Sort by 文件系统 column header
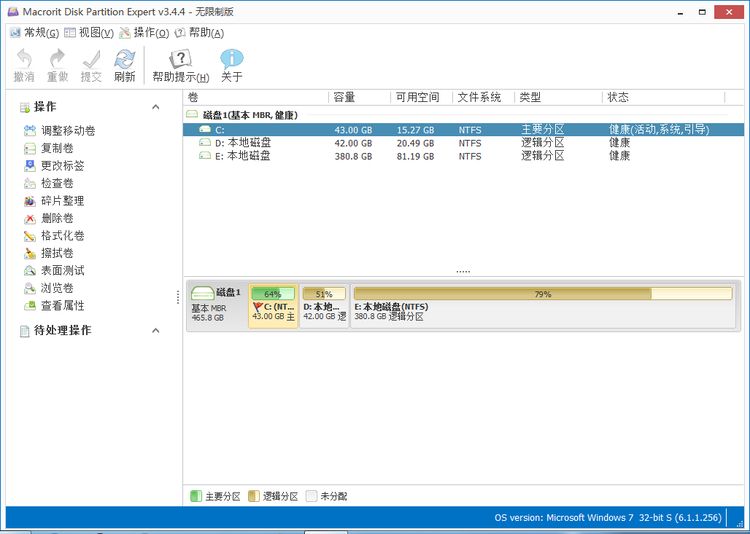Viewport: 750px width, 534px height. click(x=484, y=98)
